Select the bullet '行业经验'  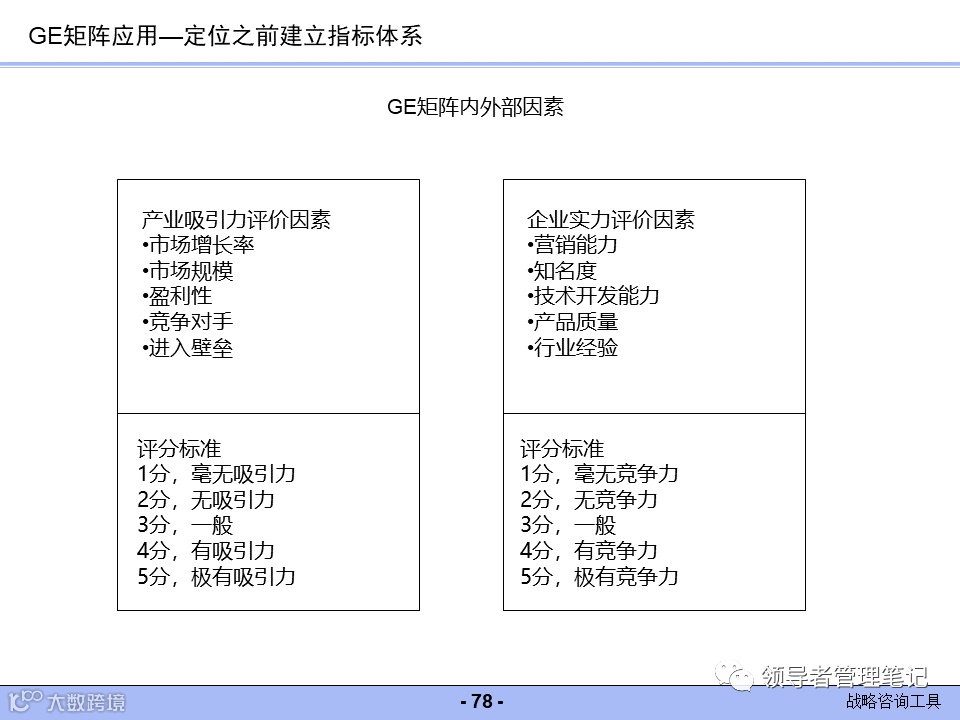click(x=572, y=348)
